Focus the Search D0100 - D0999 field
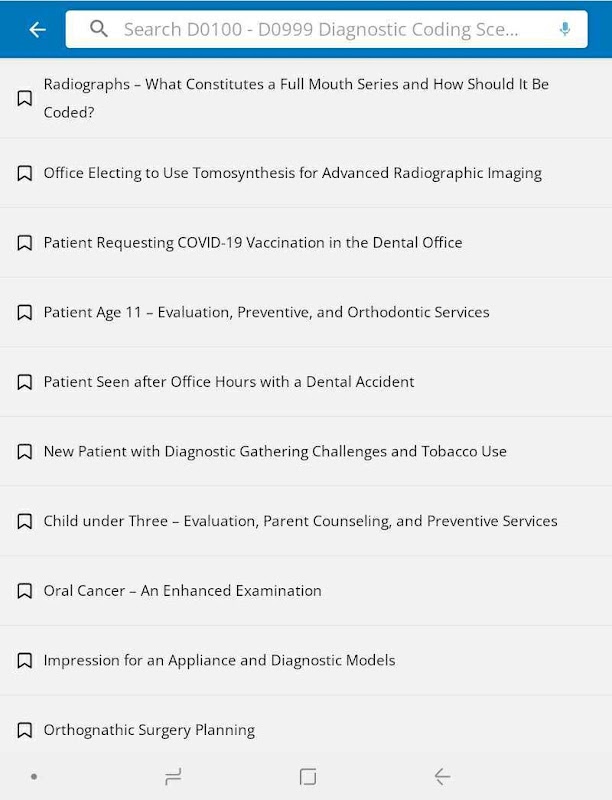 tap(320, 30)
